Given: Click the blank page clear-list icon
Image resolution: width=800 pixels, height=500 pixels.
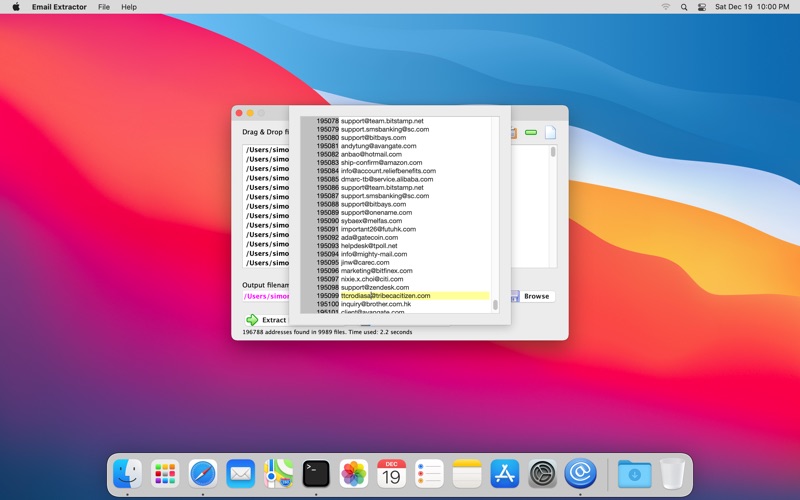Looking at the screenshot, I should click(550, 132).
